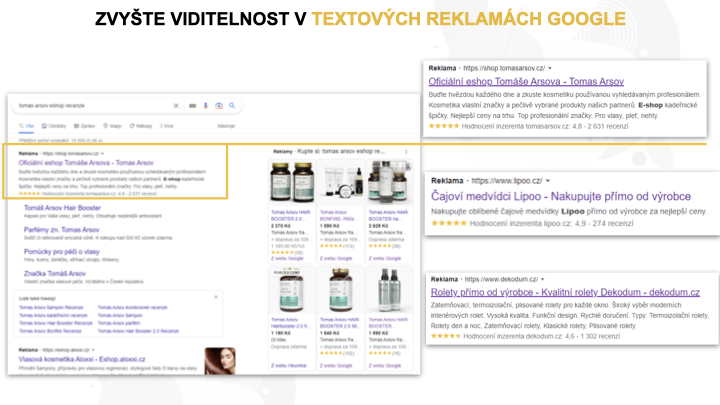Click 'Čajoví medvídci Lipoo' ad headline

tap(561, 197)
